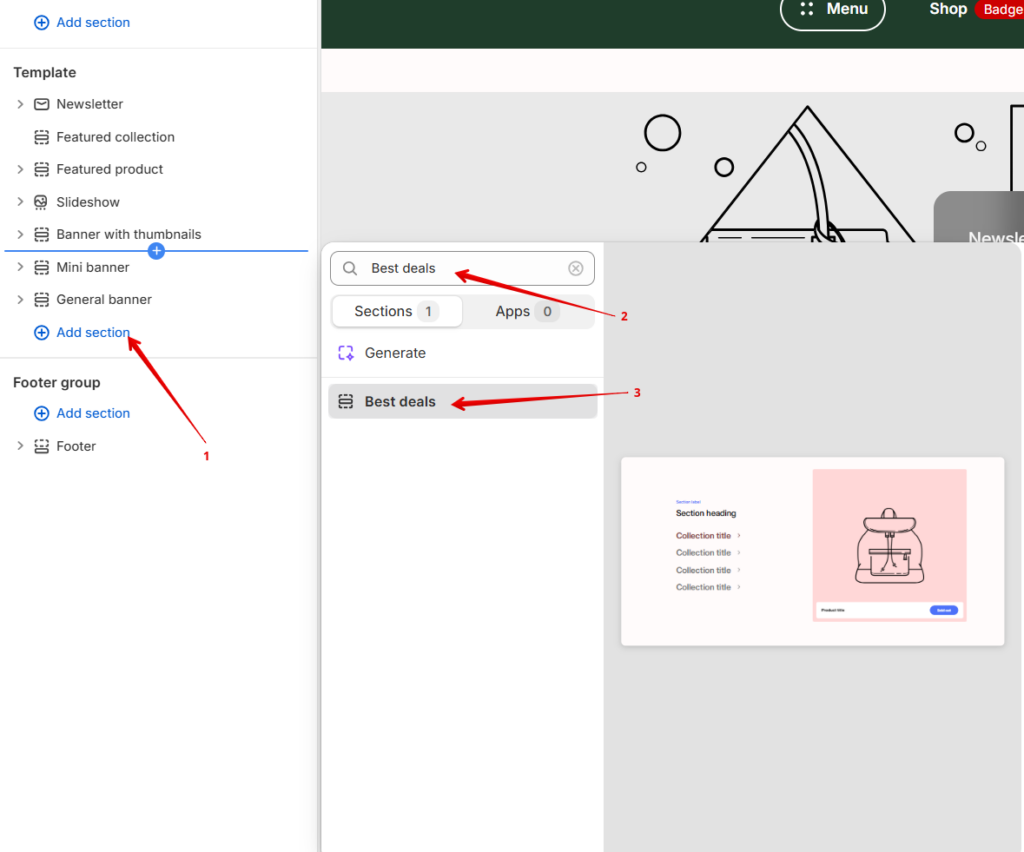Click the General banner section icon
1024x852 pixels.
(x=41, y=300)
